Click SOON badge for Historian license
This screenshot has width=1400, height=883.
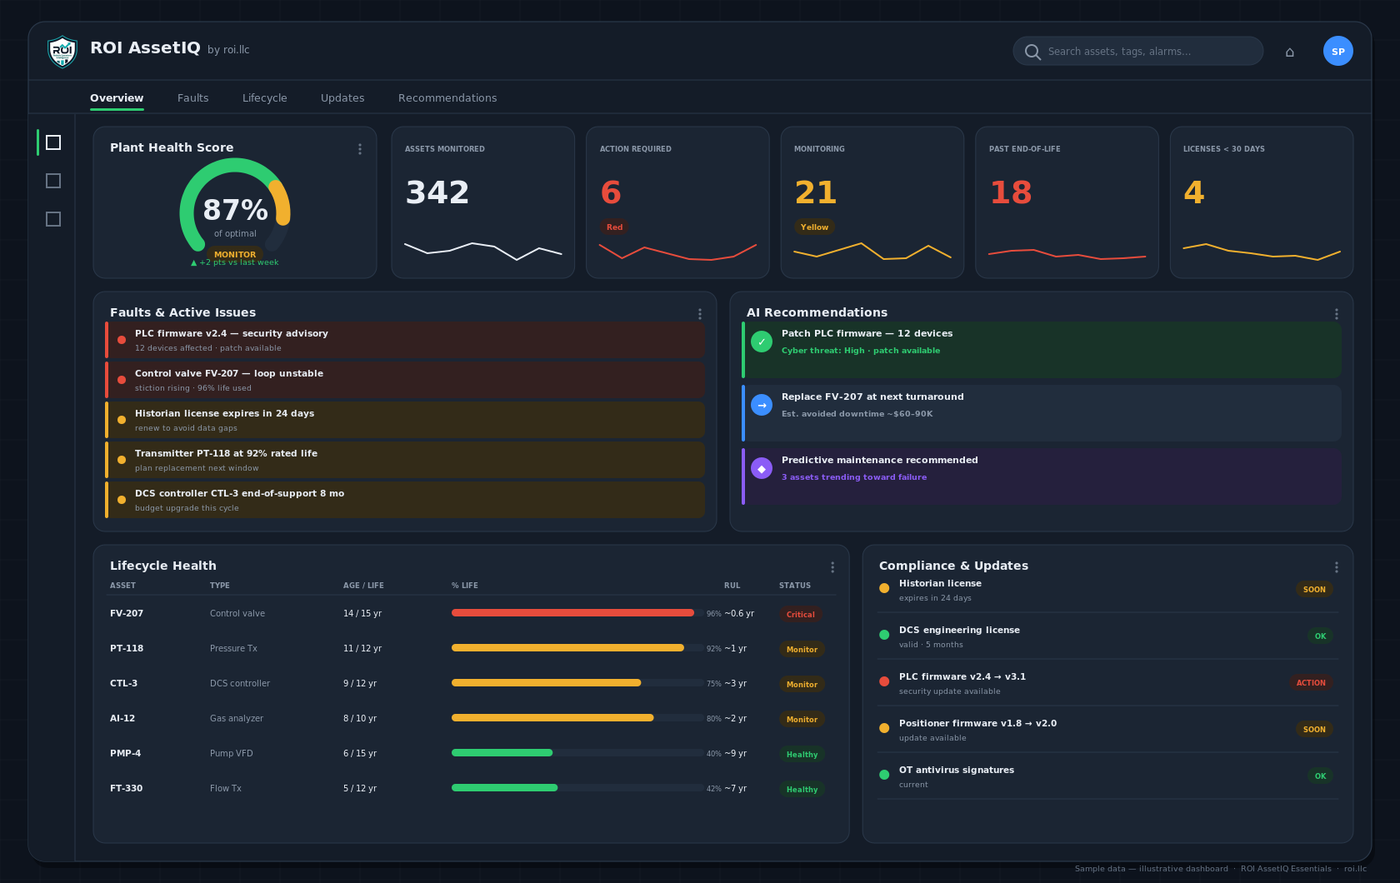coord(1314,590)
